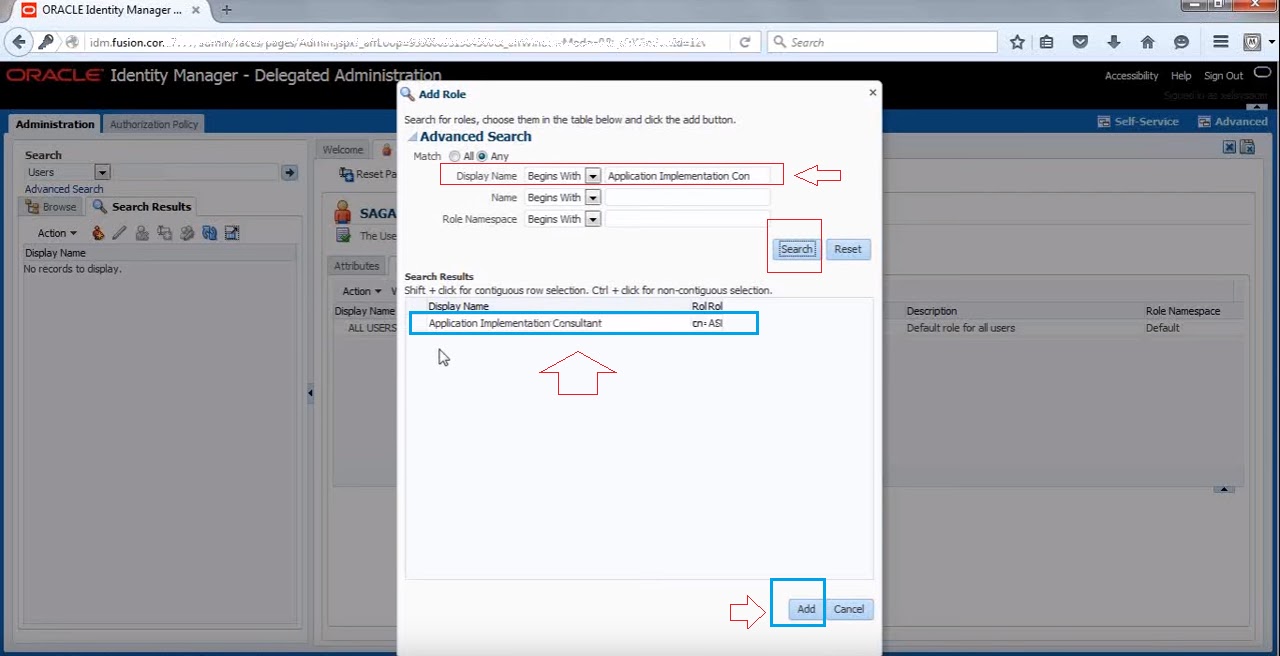Click the Firefox home icon
Viewport: 1280px width, 656px height.
(x=1148, y=42)
